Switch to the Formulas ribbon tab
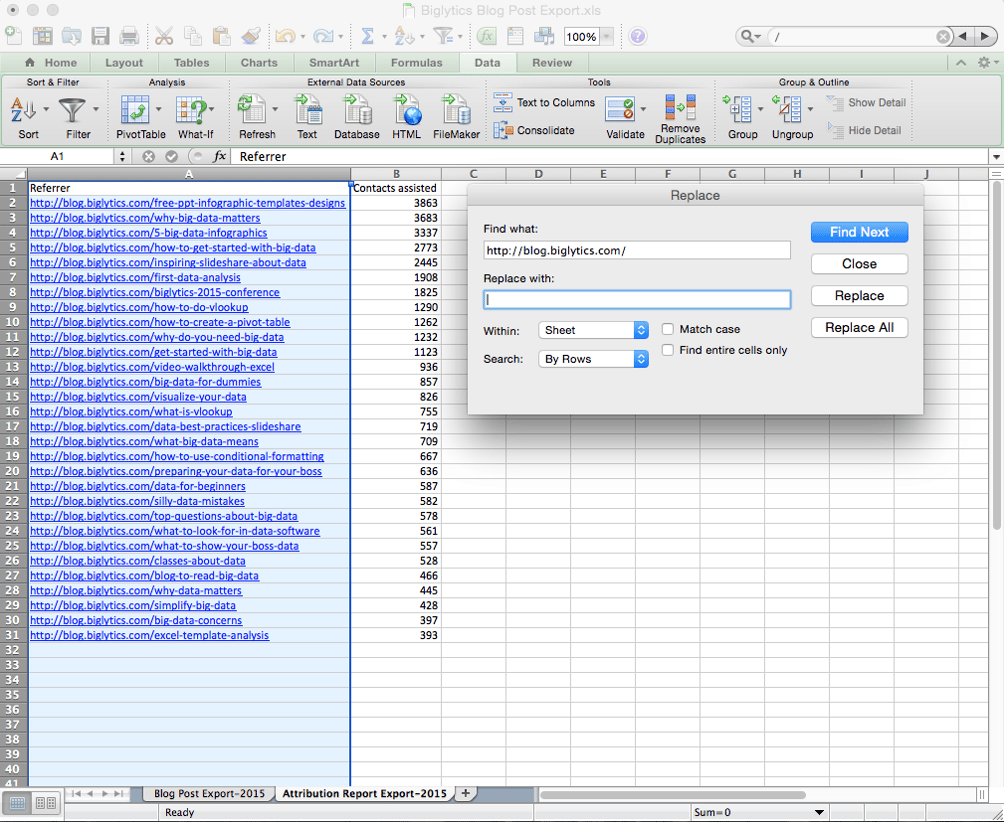This screenshot has height=822, width=1004. (x=416, y=62)
